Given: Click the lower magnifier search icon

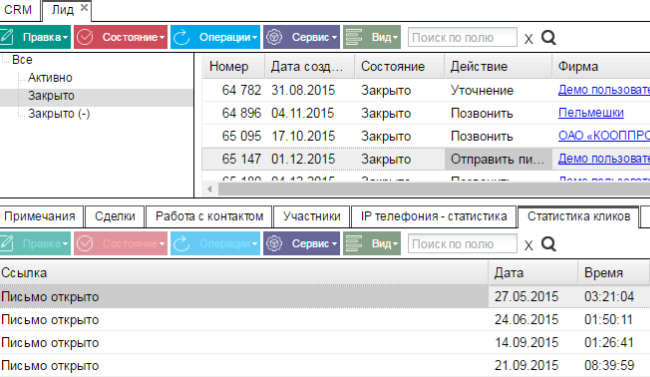Looking at the screenshot, I should 548,244.
